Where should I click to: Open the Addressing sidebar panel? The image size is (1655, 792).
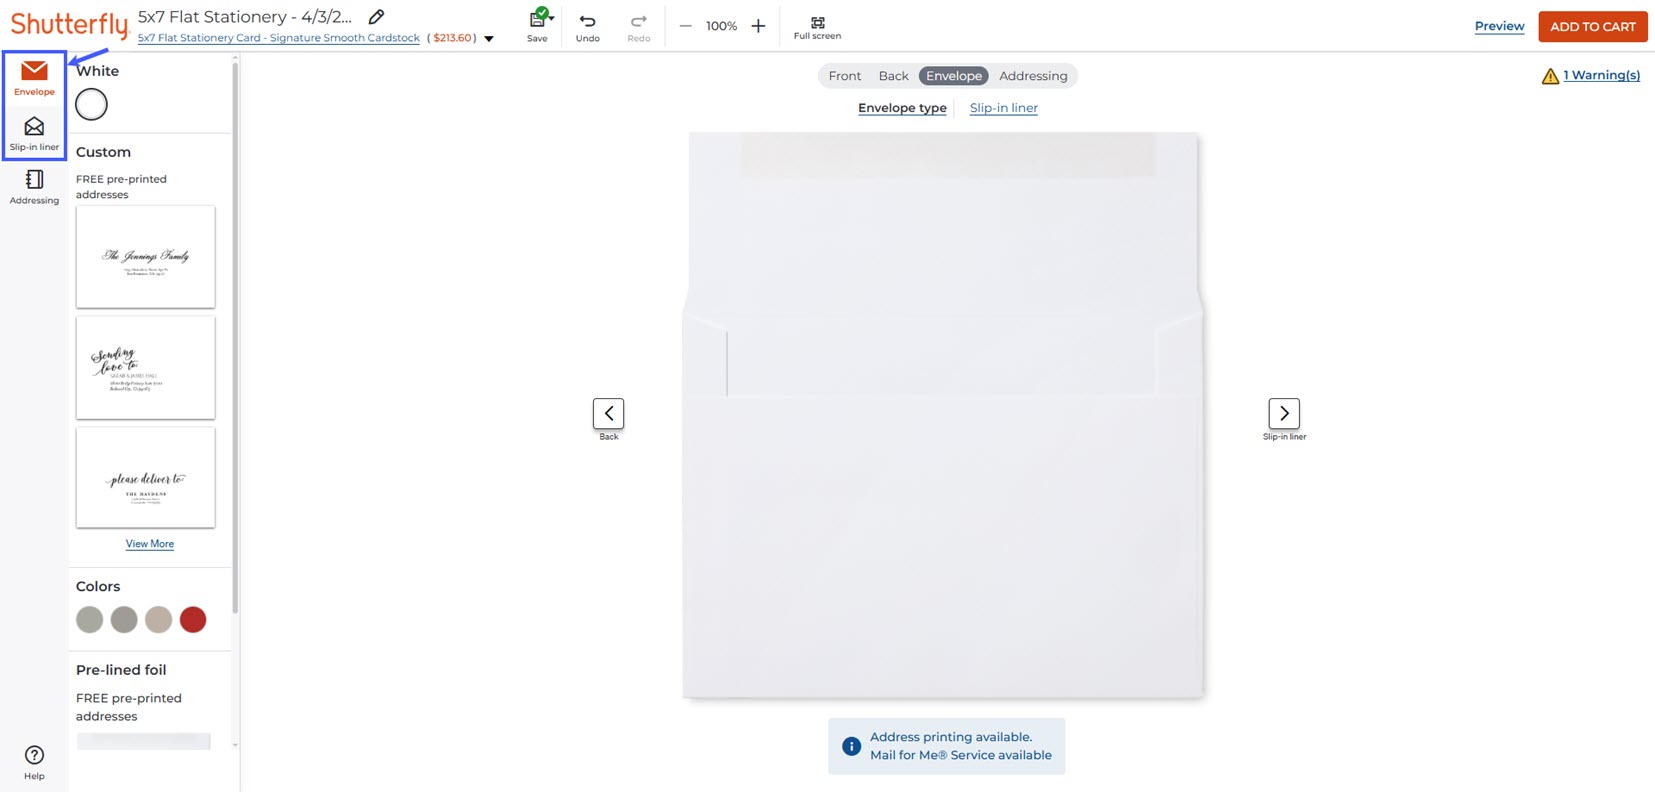point(34,187)
